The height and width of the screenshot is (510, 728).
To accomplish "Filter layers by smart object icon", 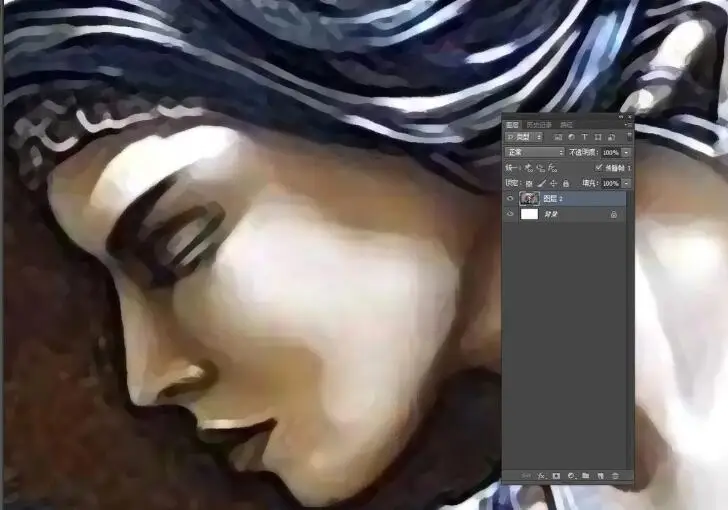I will (611, 137).
